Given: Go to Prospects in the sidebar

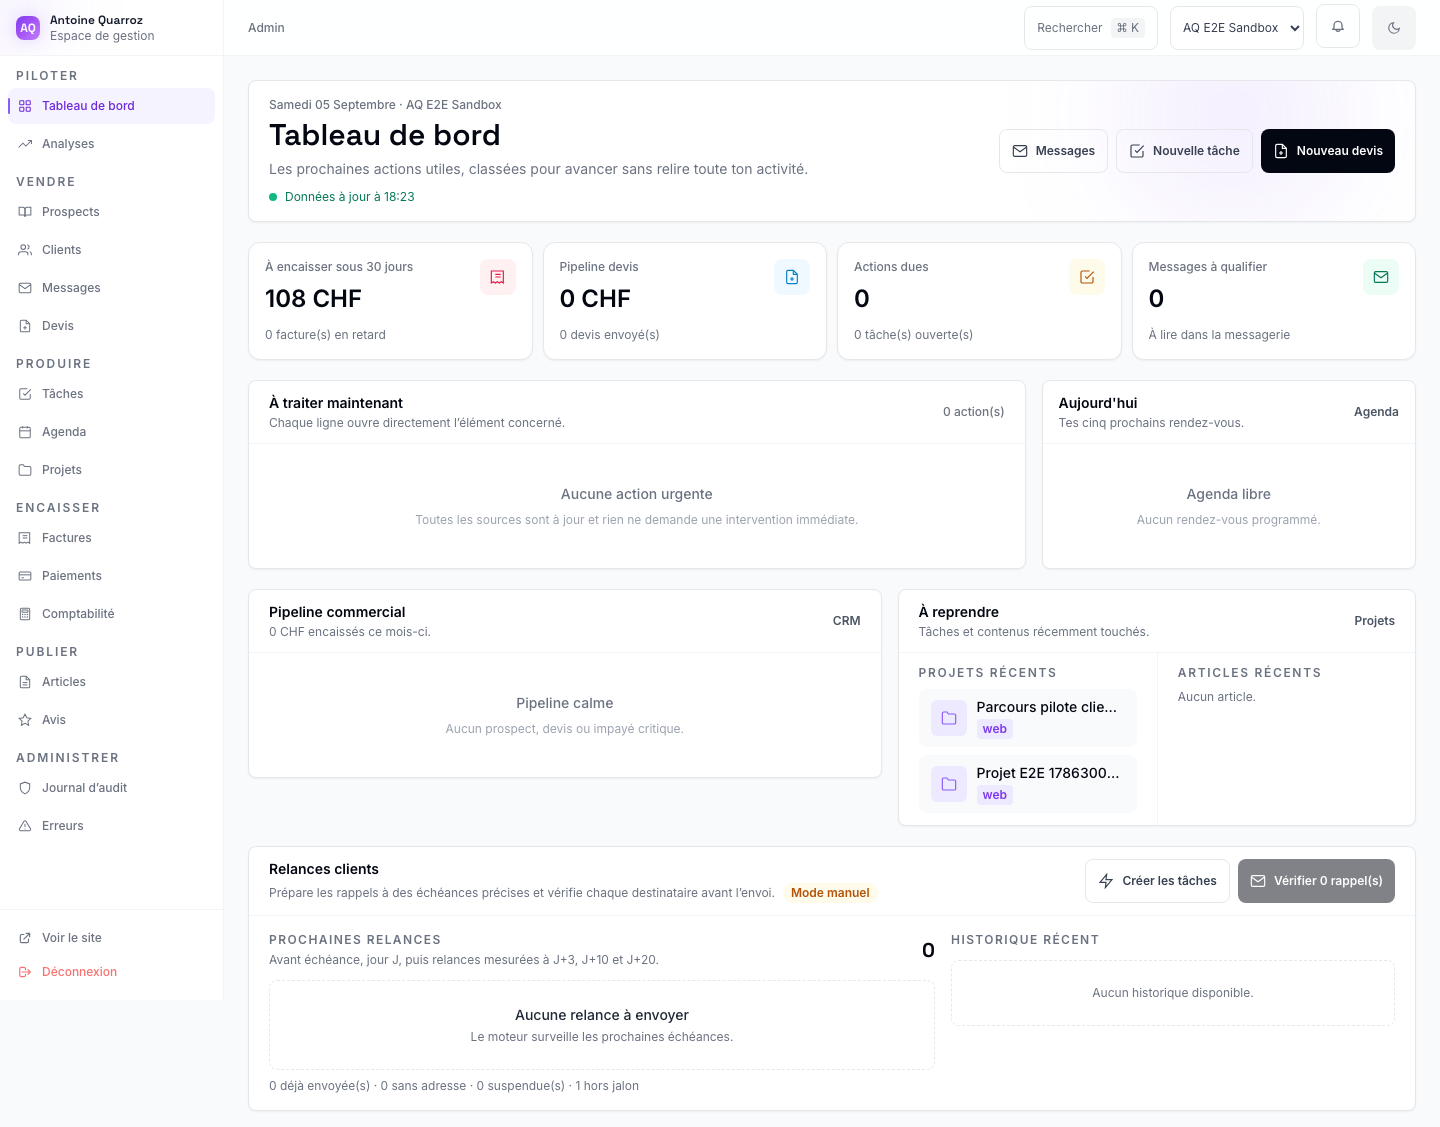Looking at the screenshot, I should point(111,212).
